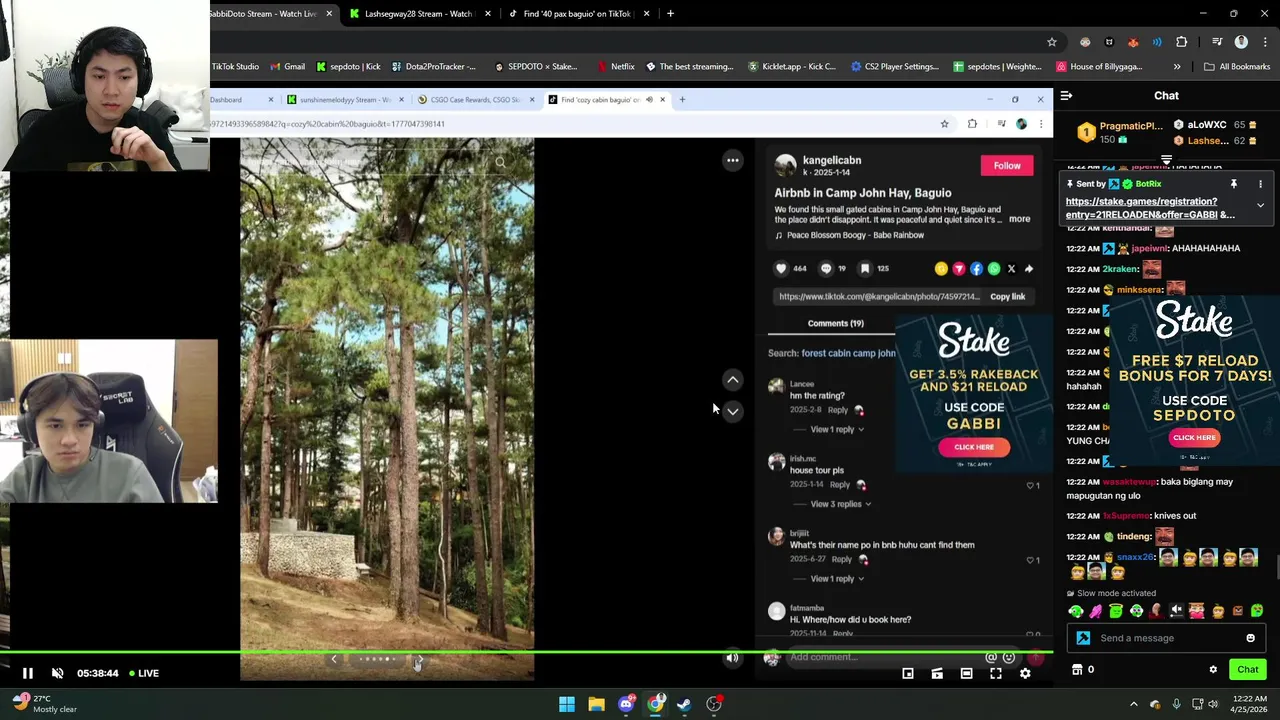Open the Peace Blossom Boogy sound link
Image resolution: width=1280 pixels, height=720 pixels.
[x=855, y=235]
